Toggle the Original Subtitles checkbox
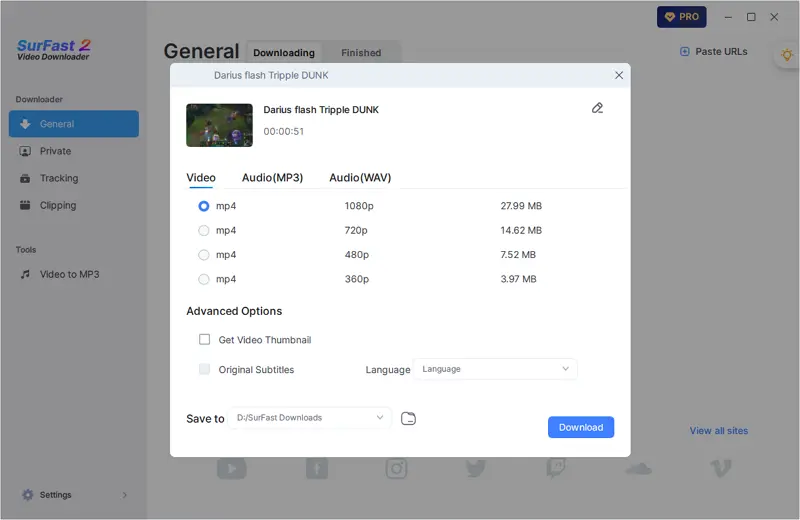This screenshot has height=520, width=800. tap(205, 369)
